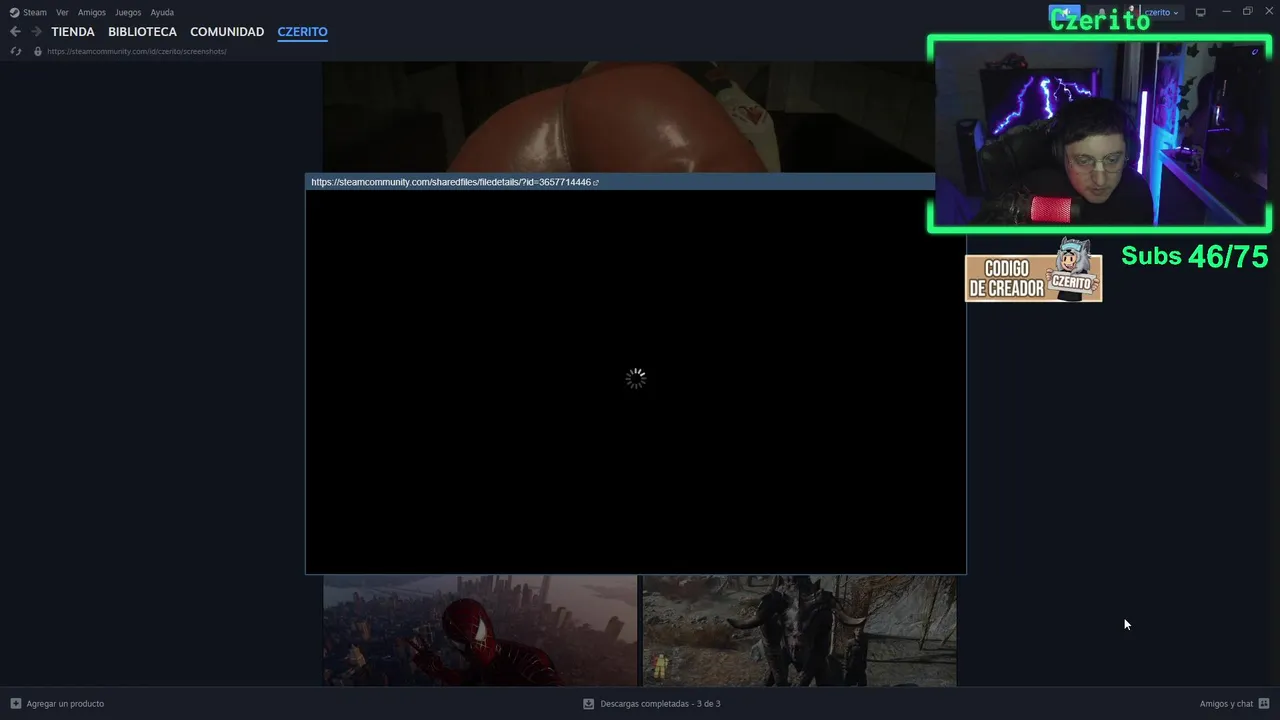
Task: Click the czerito avatar picture
Action: (1132, 12)
